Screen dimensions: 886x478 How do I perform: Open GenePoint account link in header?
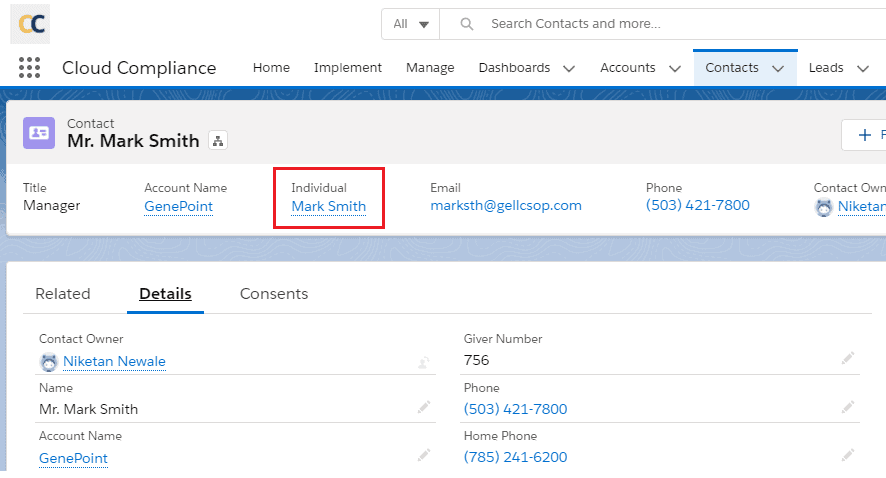[178, 207]
